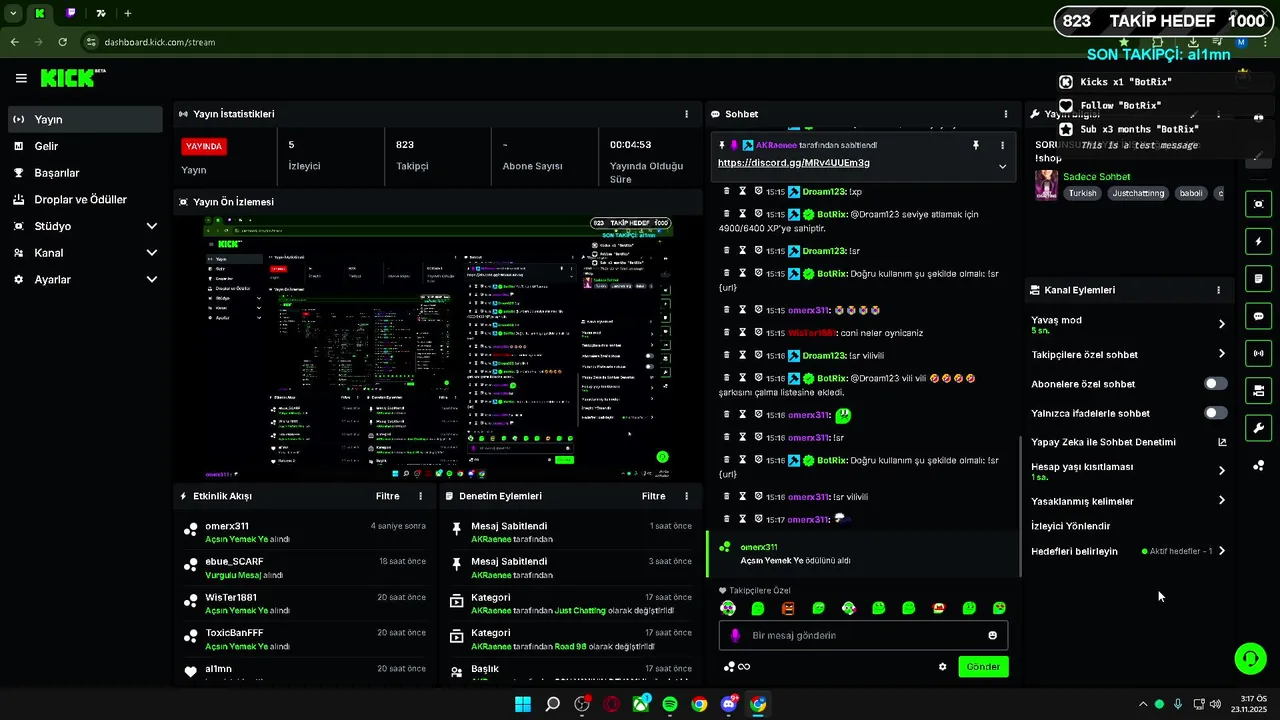
Task: Click the Turkish stream tag
Action: point(1083,193)
